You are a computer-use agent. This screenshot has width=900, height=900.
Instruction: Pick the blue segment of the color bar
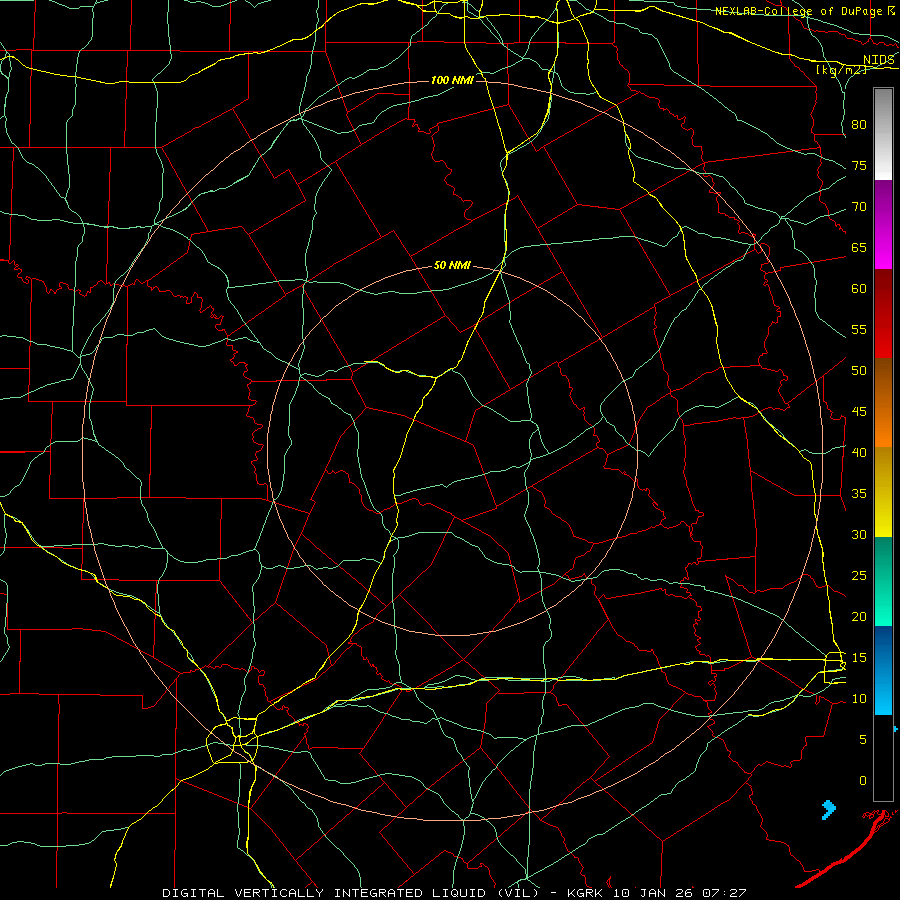pos(883,670)
